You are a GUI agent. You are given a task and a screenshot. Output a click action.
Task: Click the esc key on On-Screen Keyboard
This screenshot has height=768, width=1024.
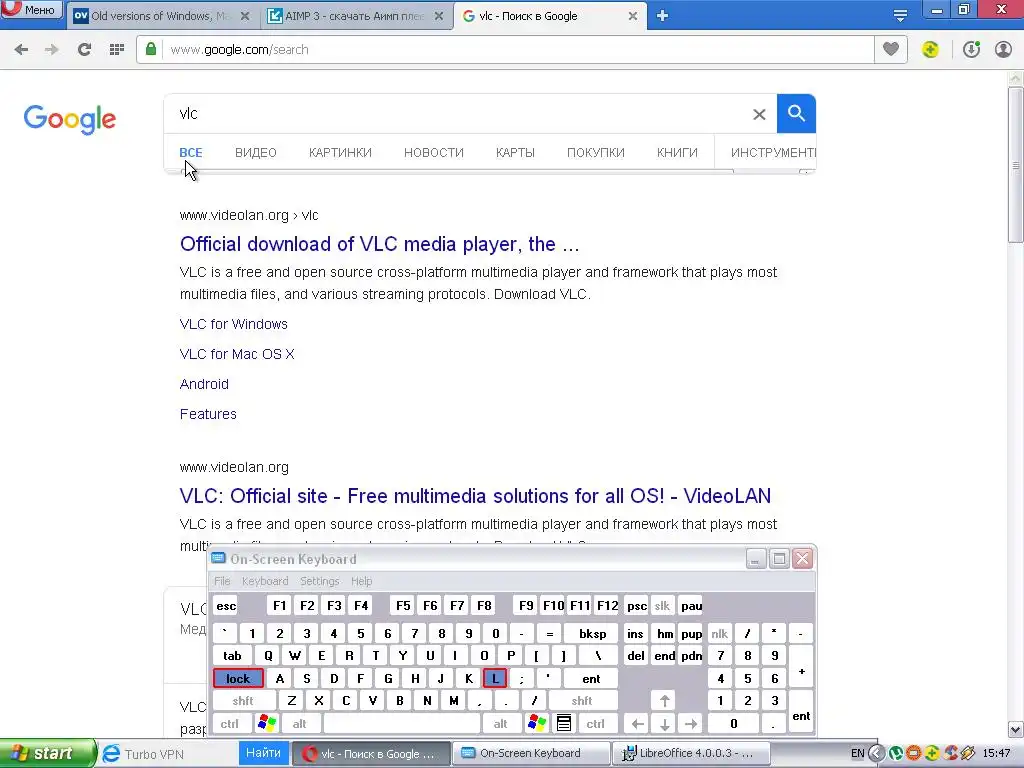pyautogui.click(x=226, y=605)
